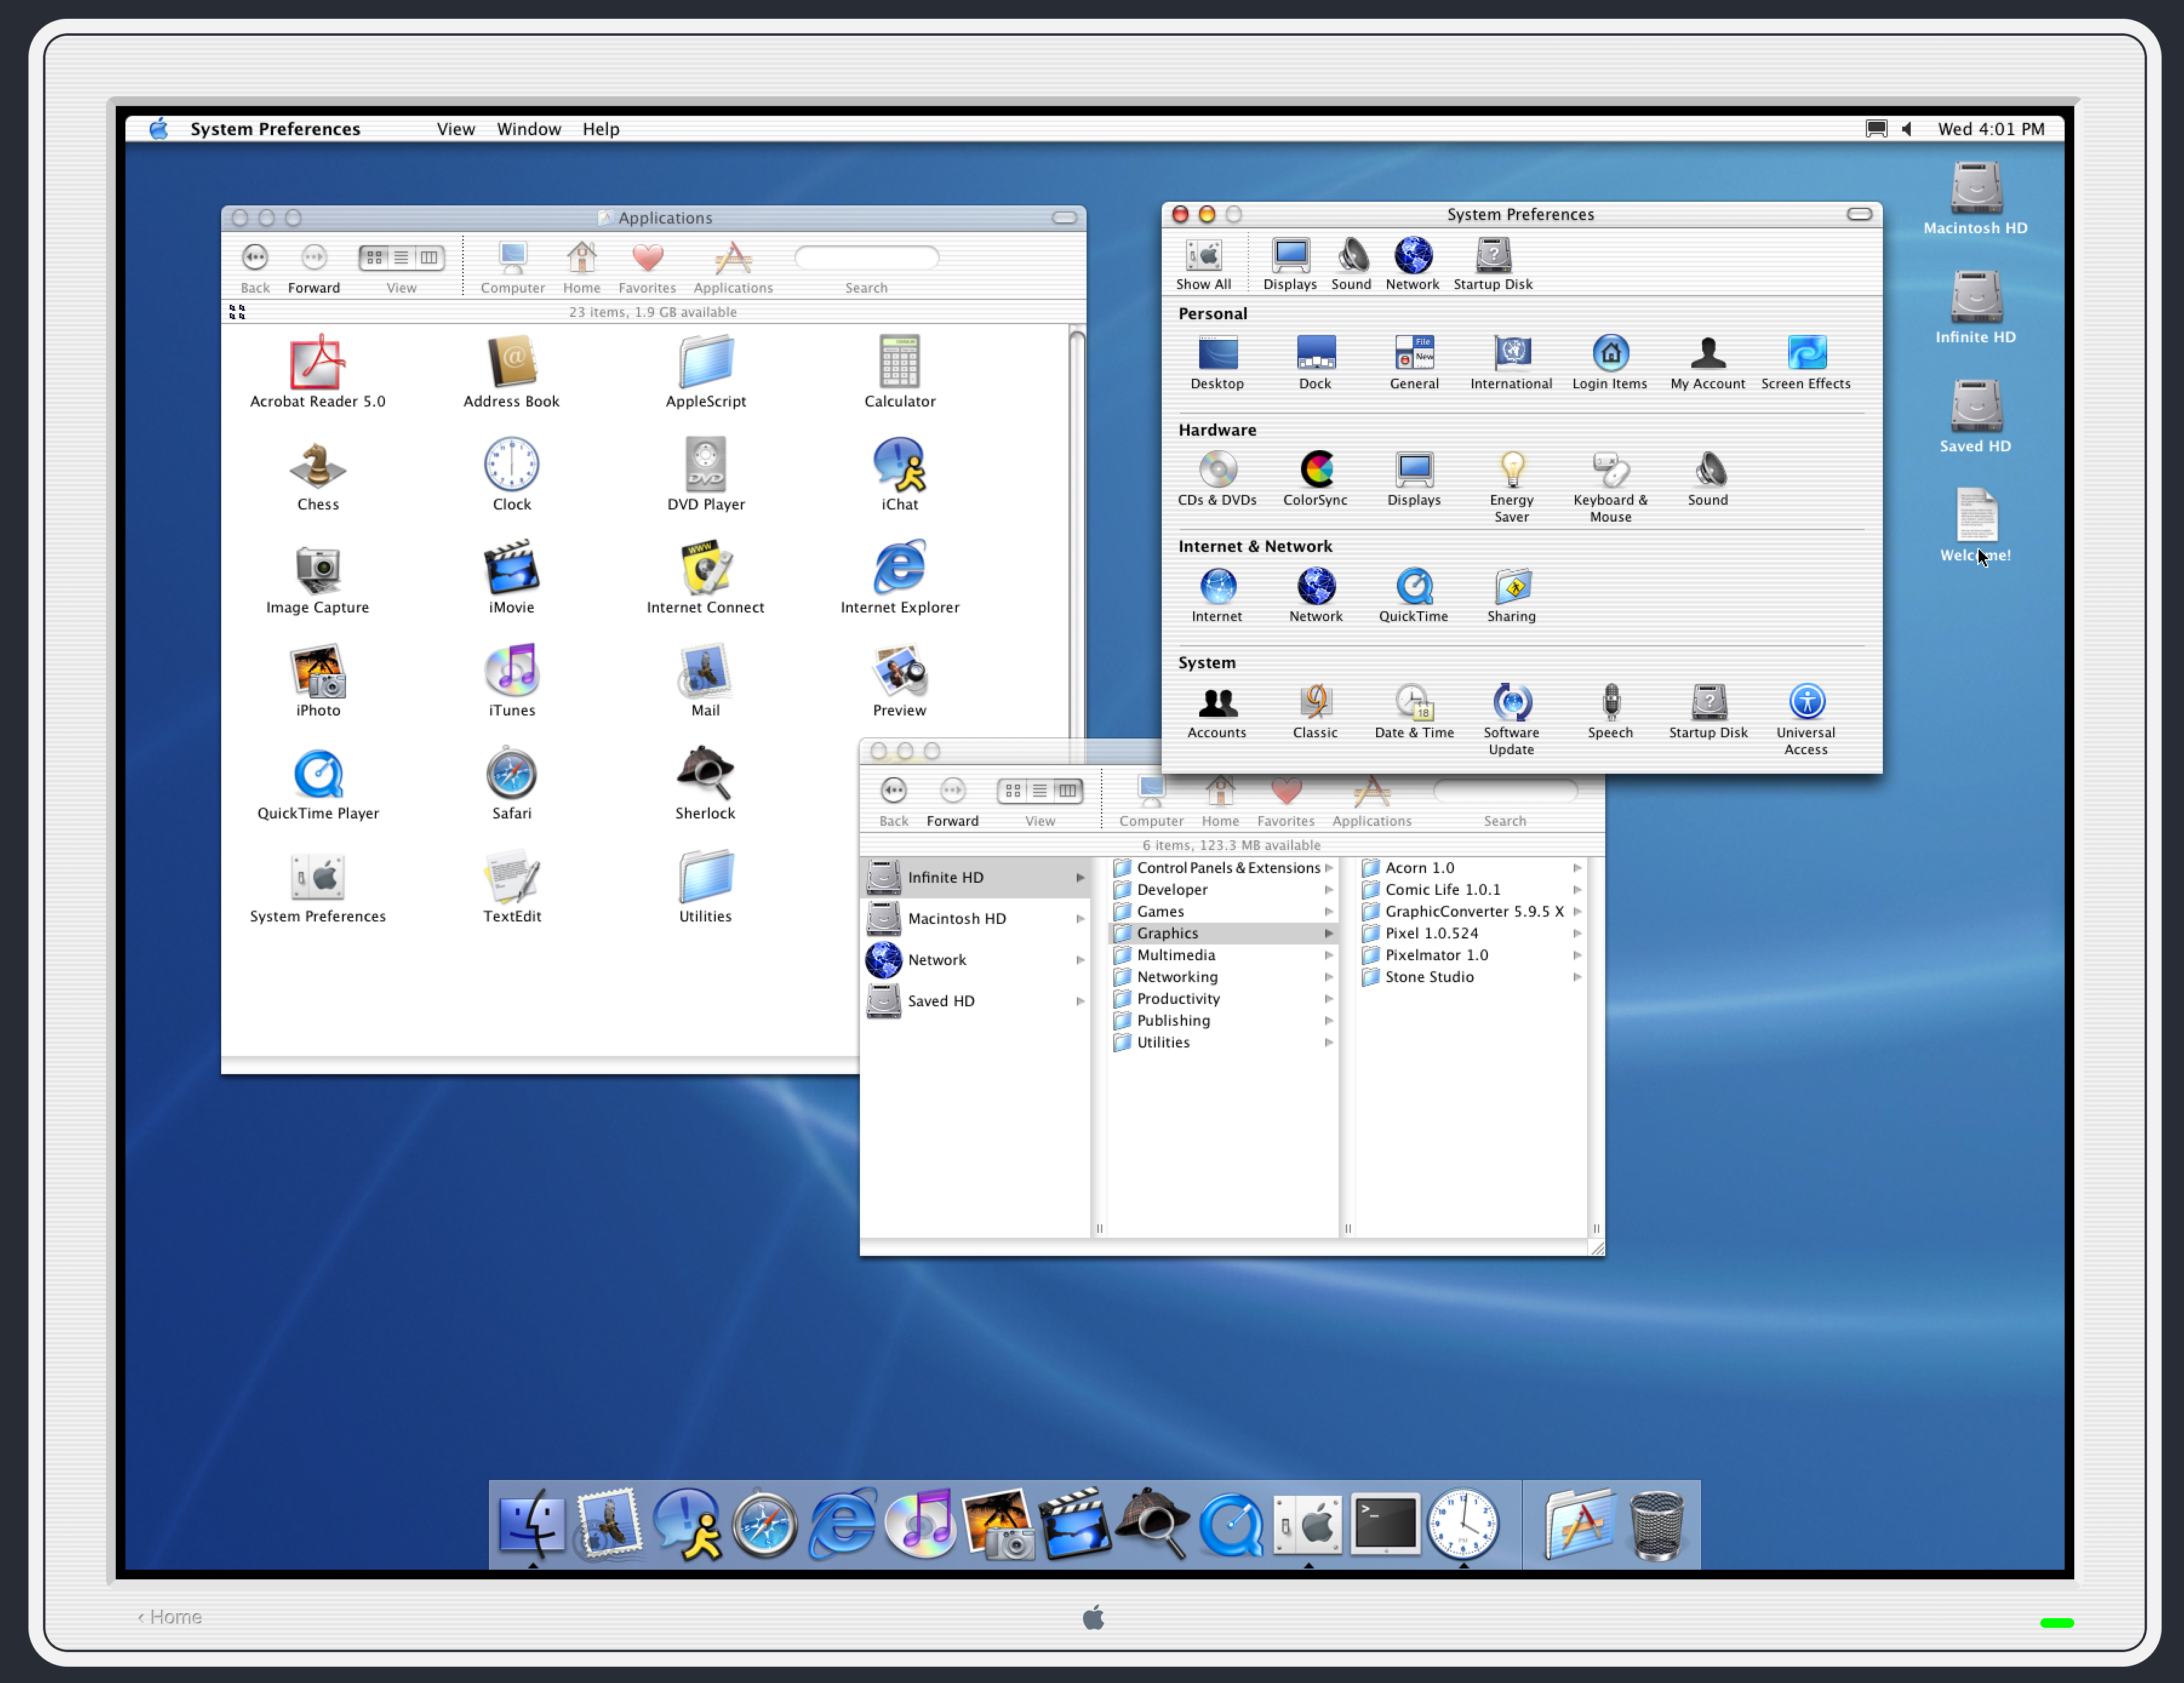Open QuickTime preferences pane
This screenshot has height=1683, width=2184.
click(x=1413, y=595)
